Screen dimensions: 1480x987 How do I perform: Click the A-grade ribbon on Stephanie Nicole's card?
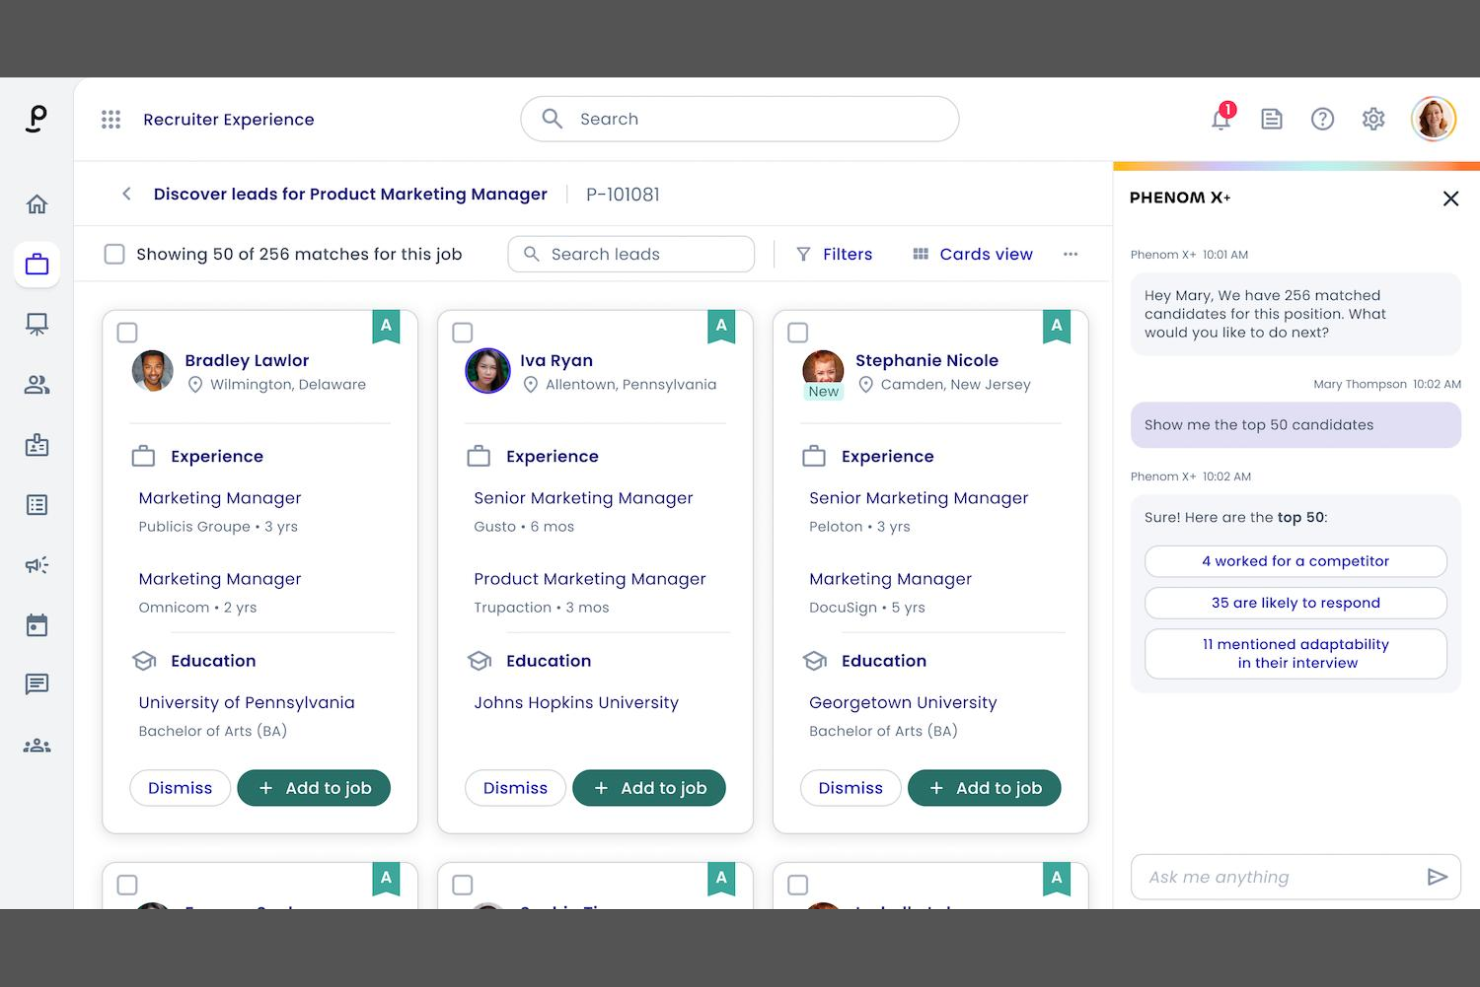coord(1057,326)
